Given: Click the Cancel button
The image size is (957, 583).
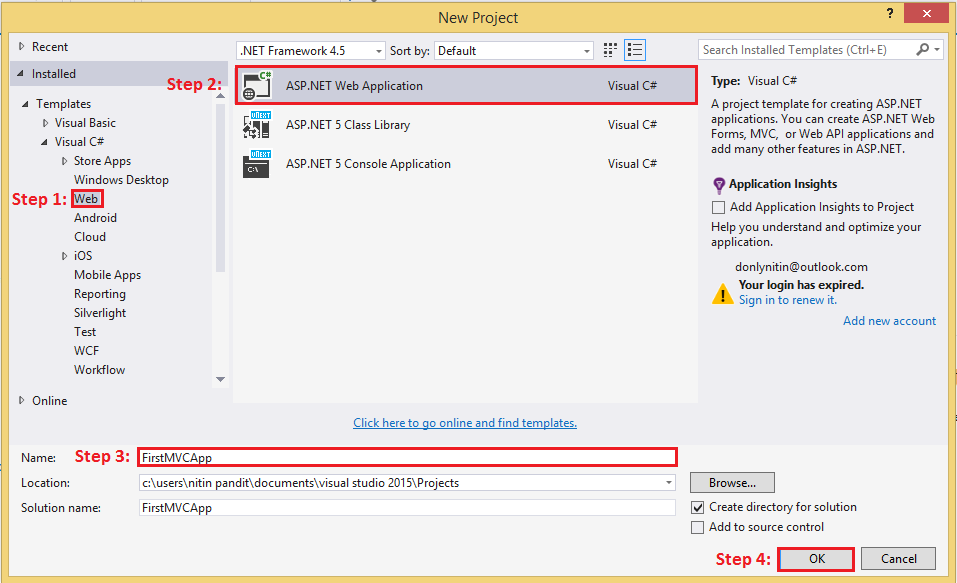Looking at the screenshot, I should (898, 559).
